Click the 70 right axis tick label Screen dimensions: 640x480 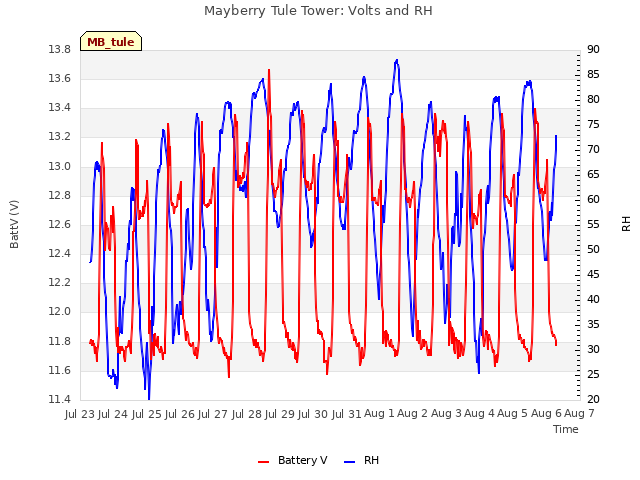[x=593, y=150]
